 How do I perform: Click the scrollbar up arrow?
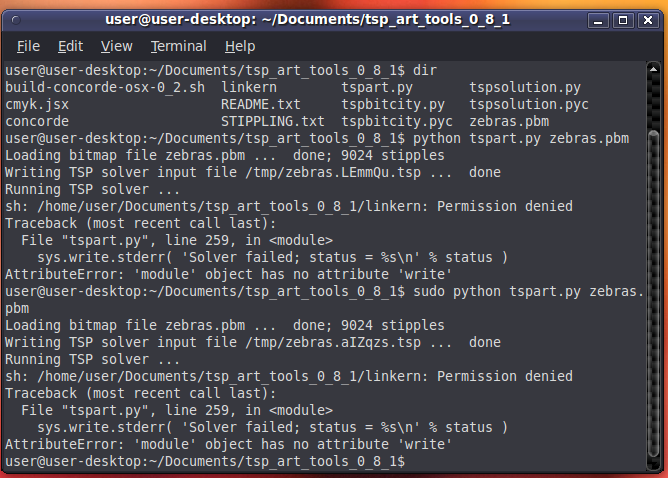click(653, 69)
